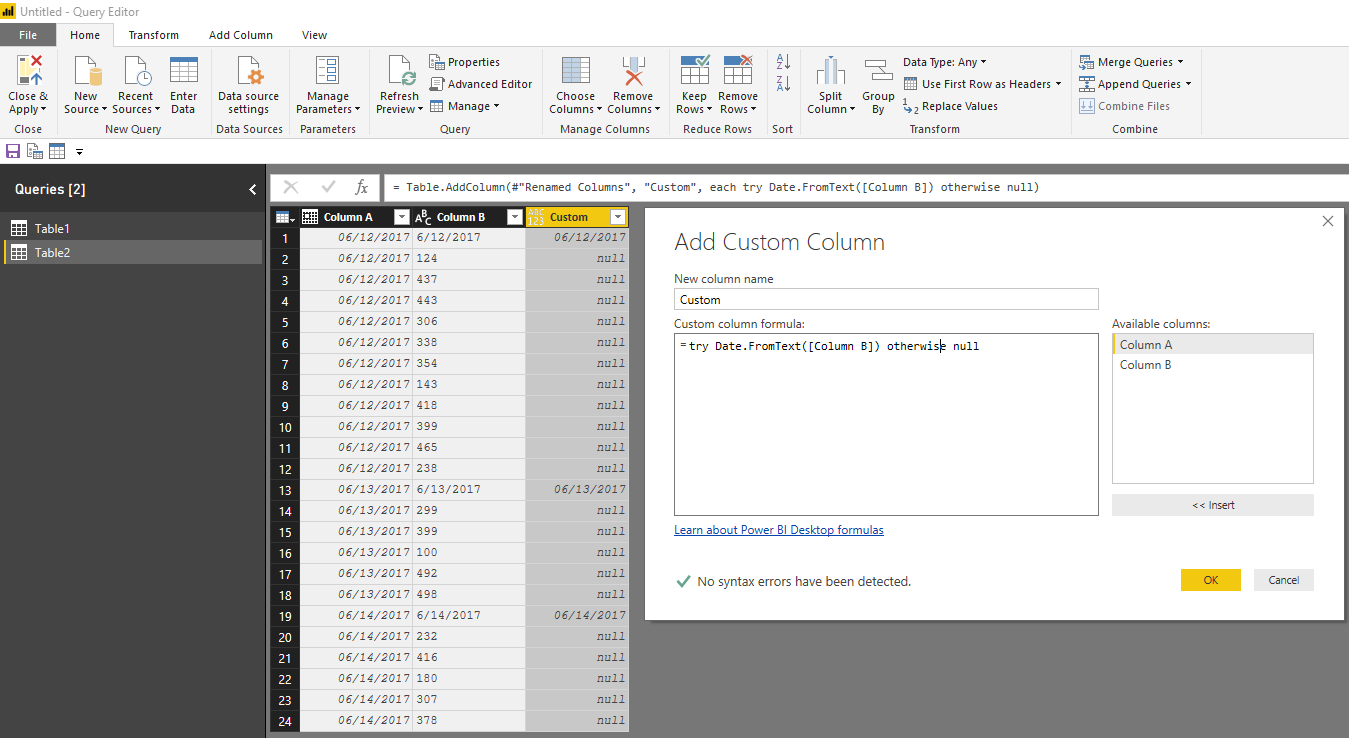Click the Choose Columns icon
This screenshot has height=738, width=1349.
576,71
